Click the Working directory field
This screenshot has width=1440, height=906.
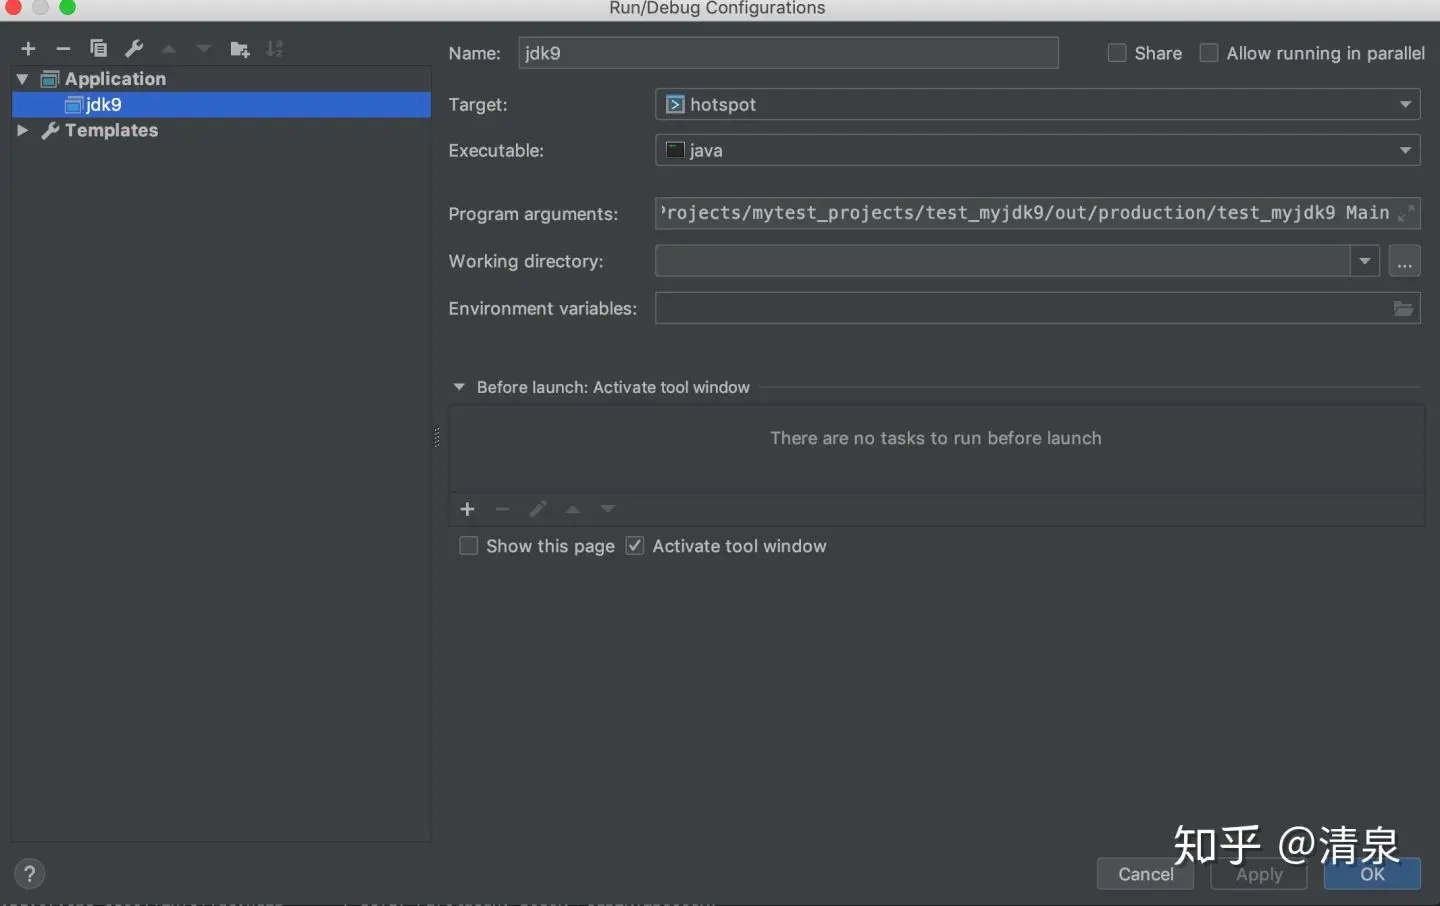tap(1002, 261)
